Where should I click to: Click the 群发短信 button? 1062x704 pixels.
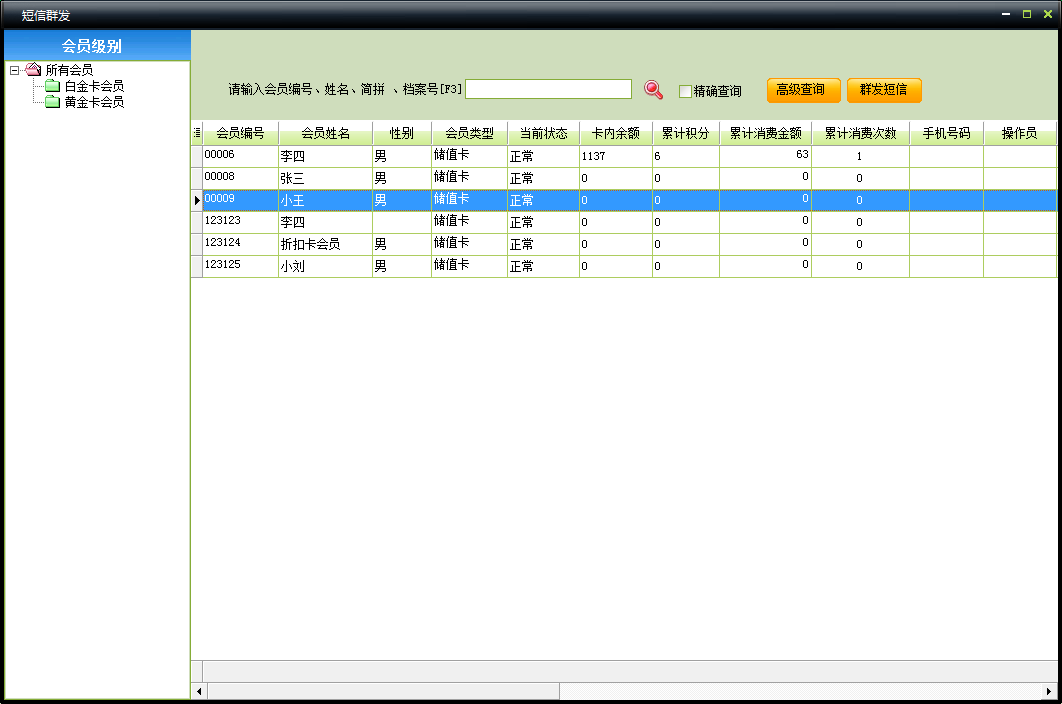[x=884, y=90]
